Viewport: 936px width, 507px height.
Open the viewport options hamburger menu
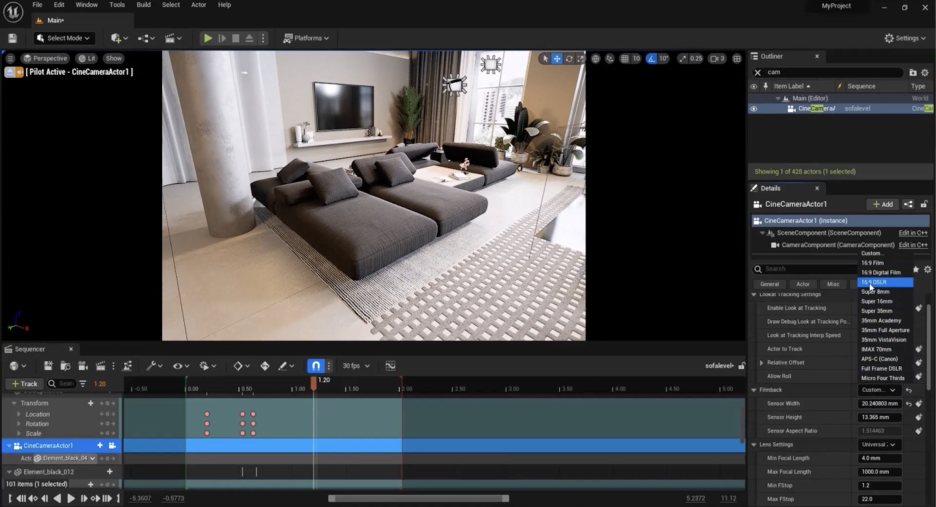tap(10, 59)
